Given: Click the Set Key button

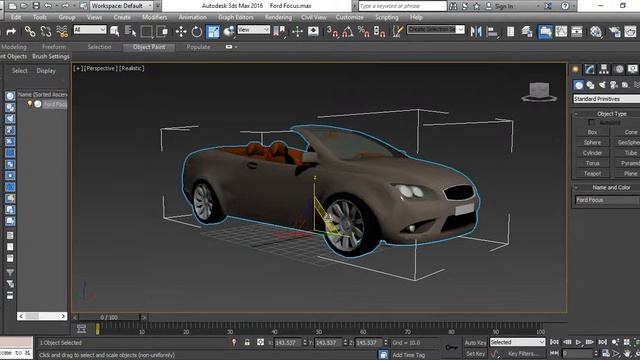Looking at the screenshot, I should coord(475,353).
